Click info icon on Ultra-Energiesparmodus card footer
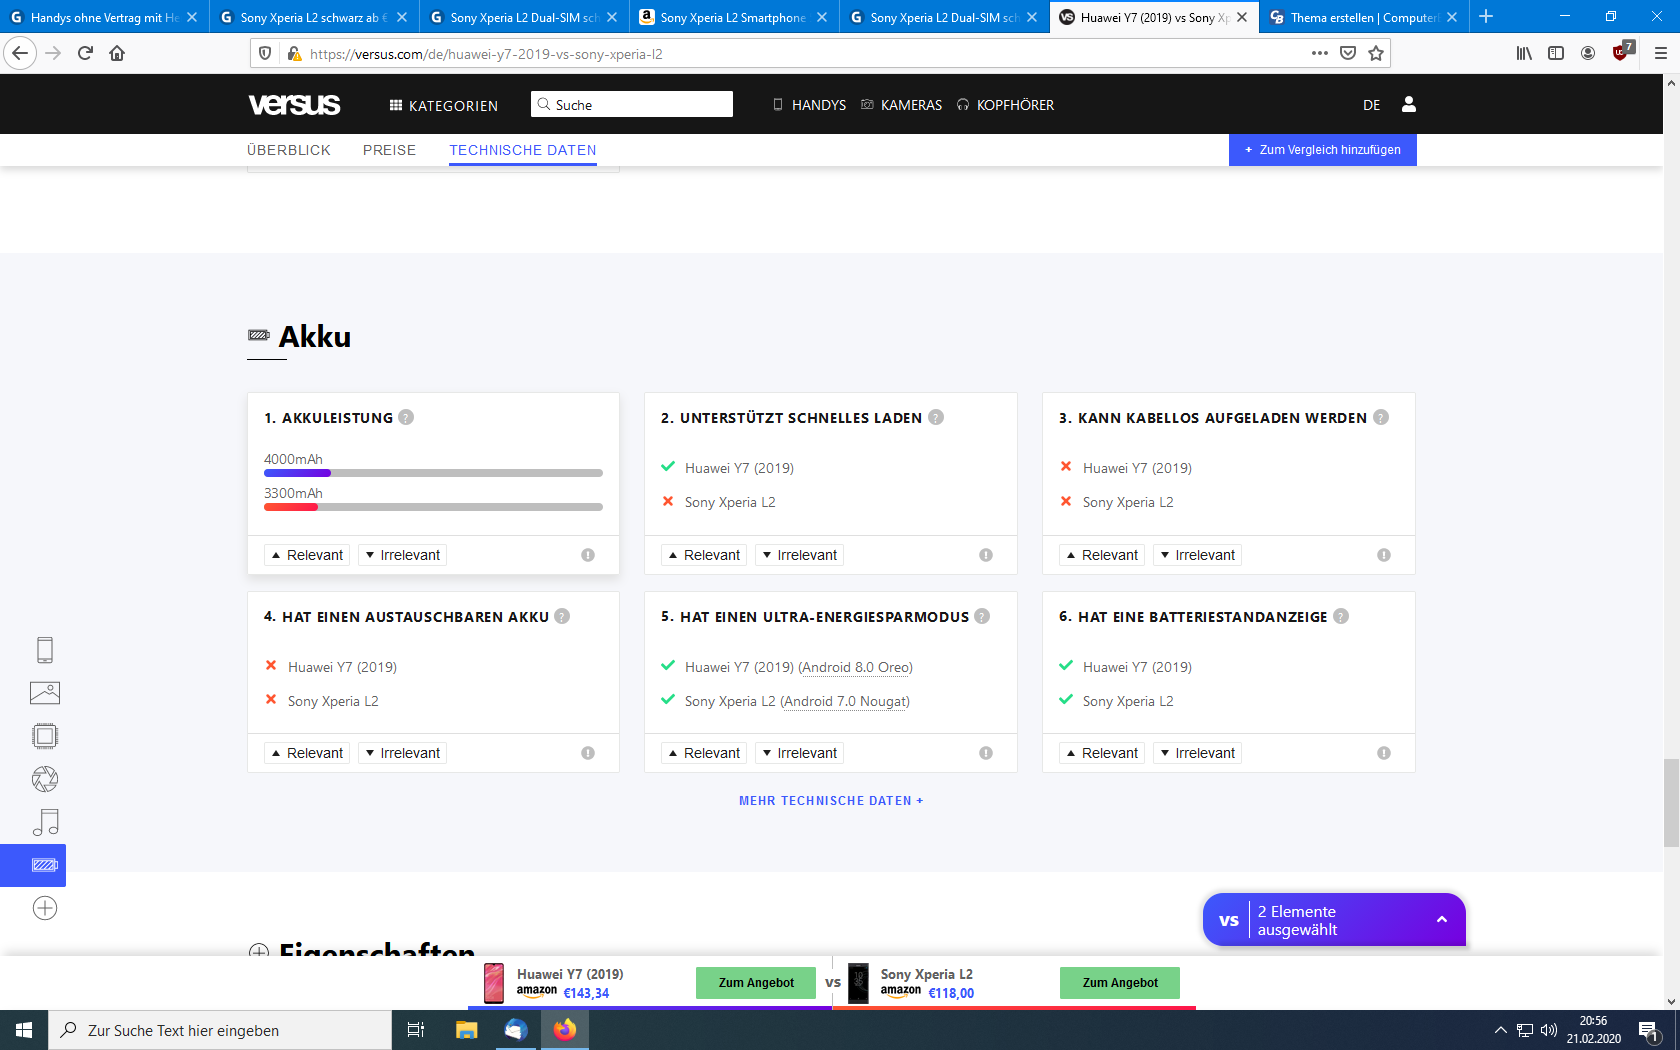Viewport: 1680px width, 1050px height. click(986, 753)
